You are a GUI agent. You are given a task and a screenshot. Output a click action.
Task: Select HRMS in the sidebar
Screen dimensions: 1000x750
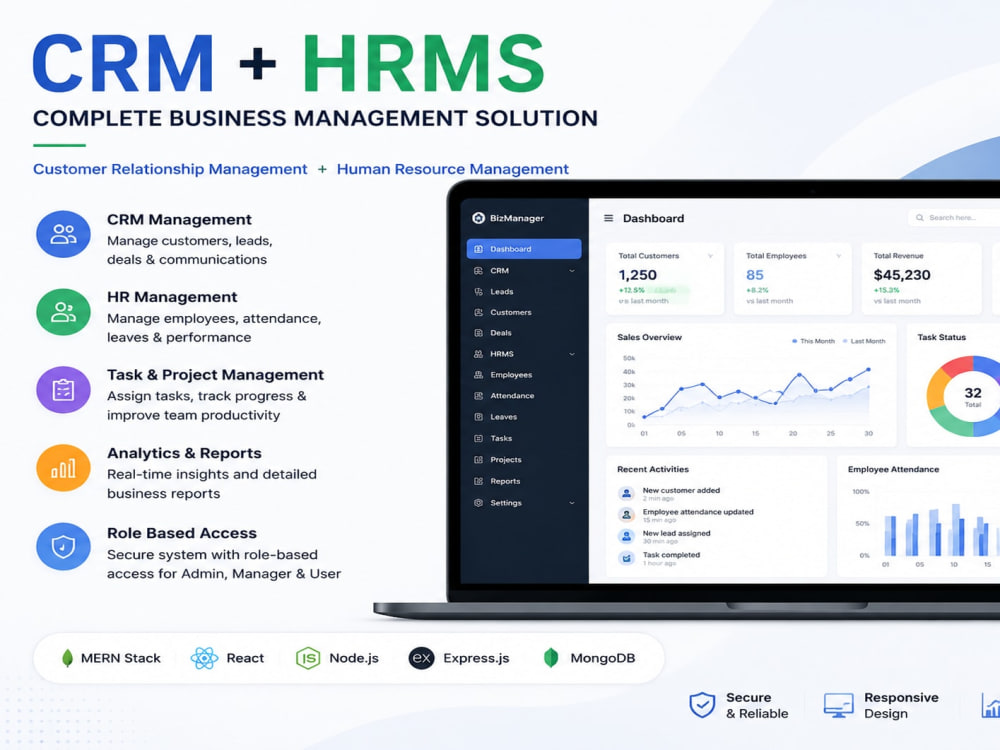click(524, 354)
